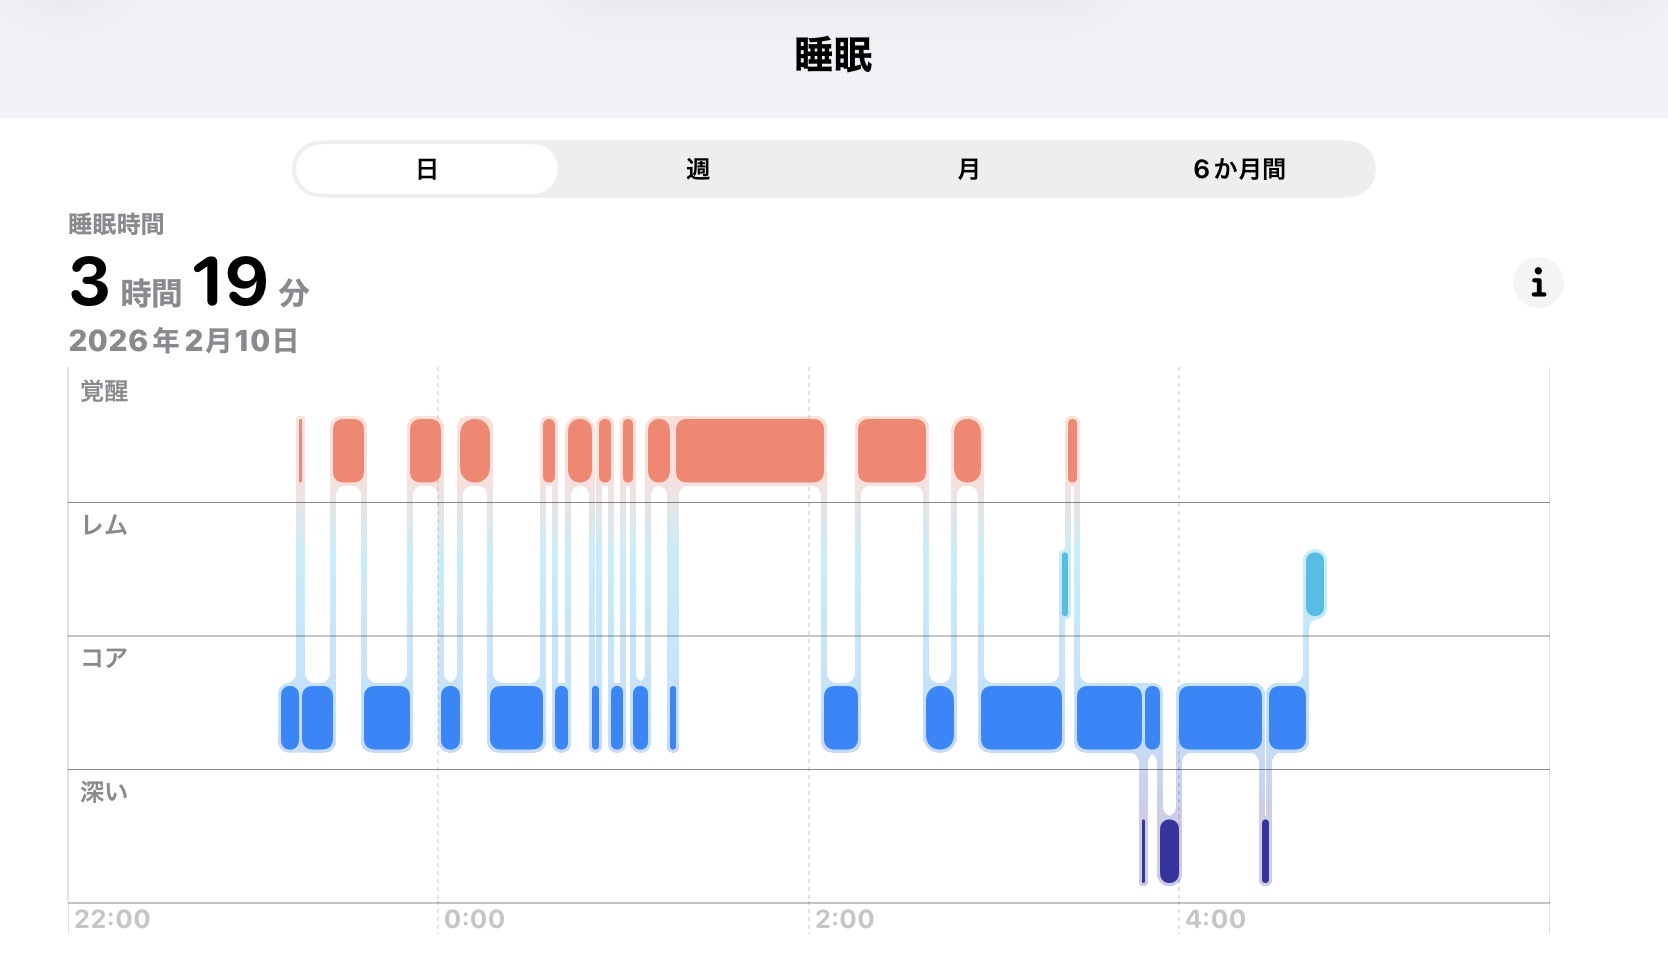This screenshot has height=971, width=1668.
Task: Select the 日 (day) tab
Action: click(x=427, y=169)
